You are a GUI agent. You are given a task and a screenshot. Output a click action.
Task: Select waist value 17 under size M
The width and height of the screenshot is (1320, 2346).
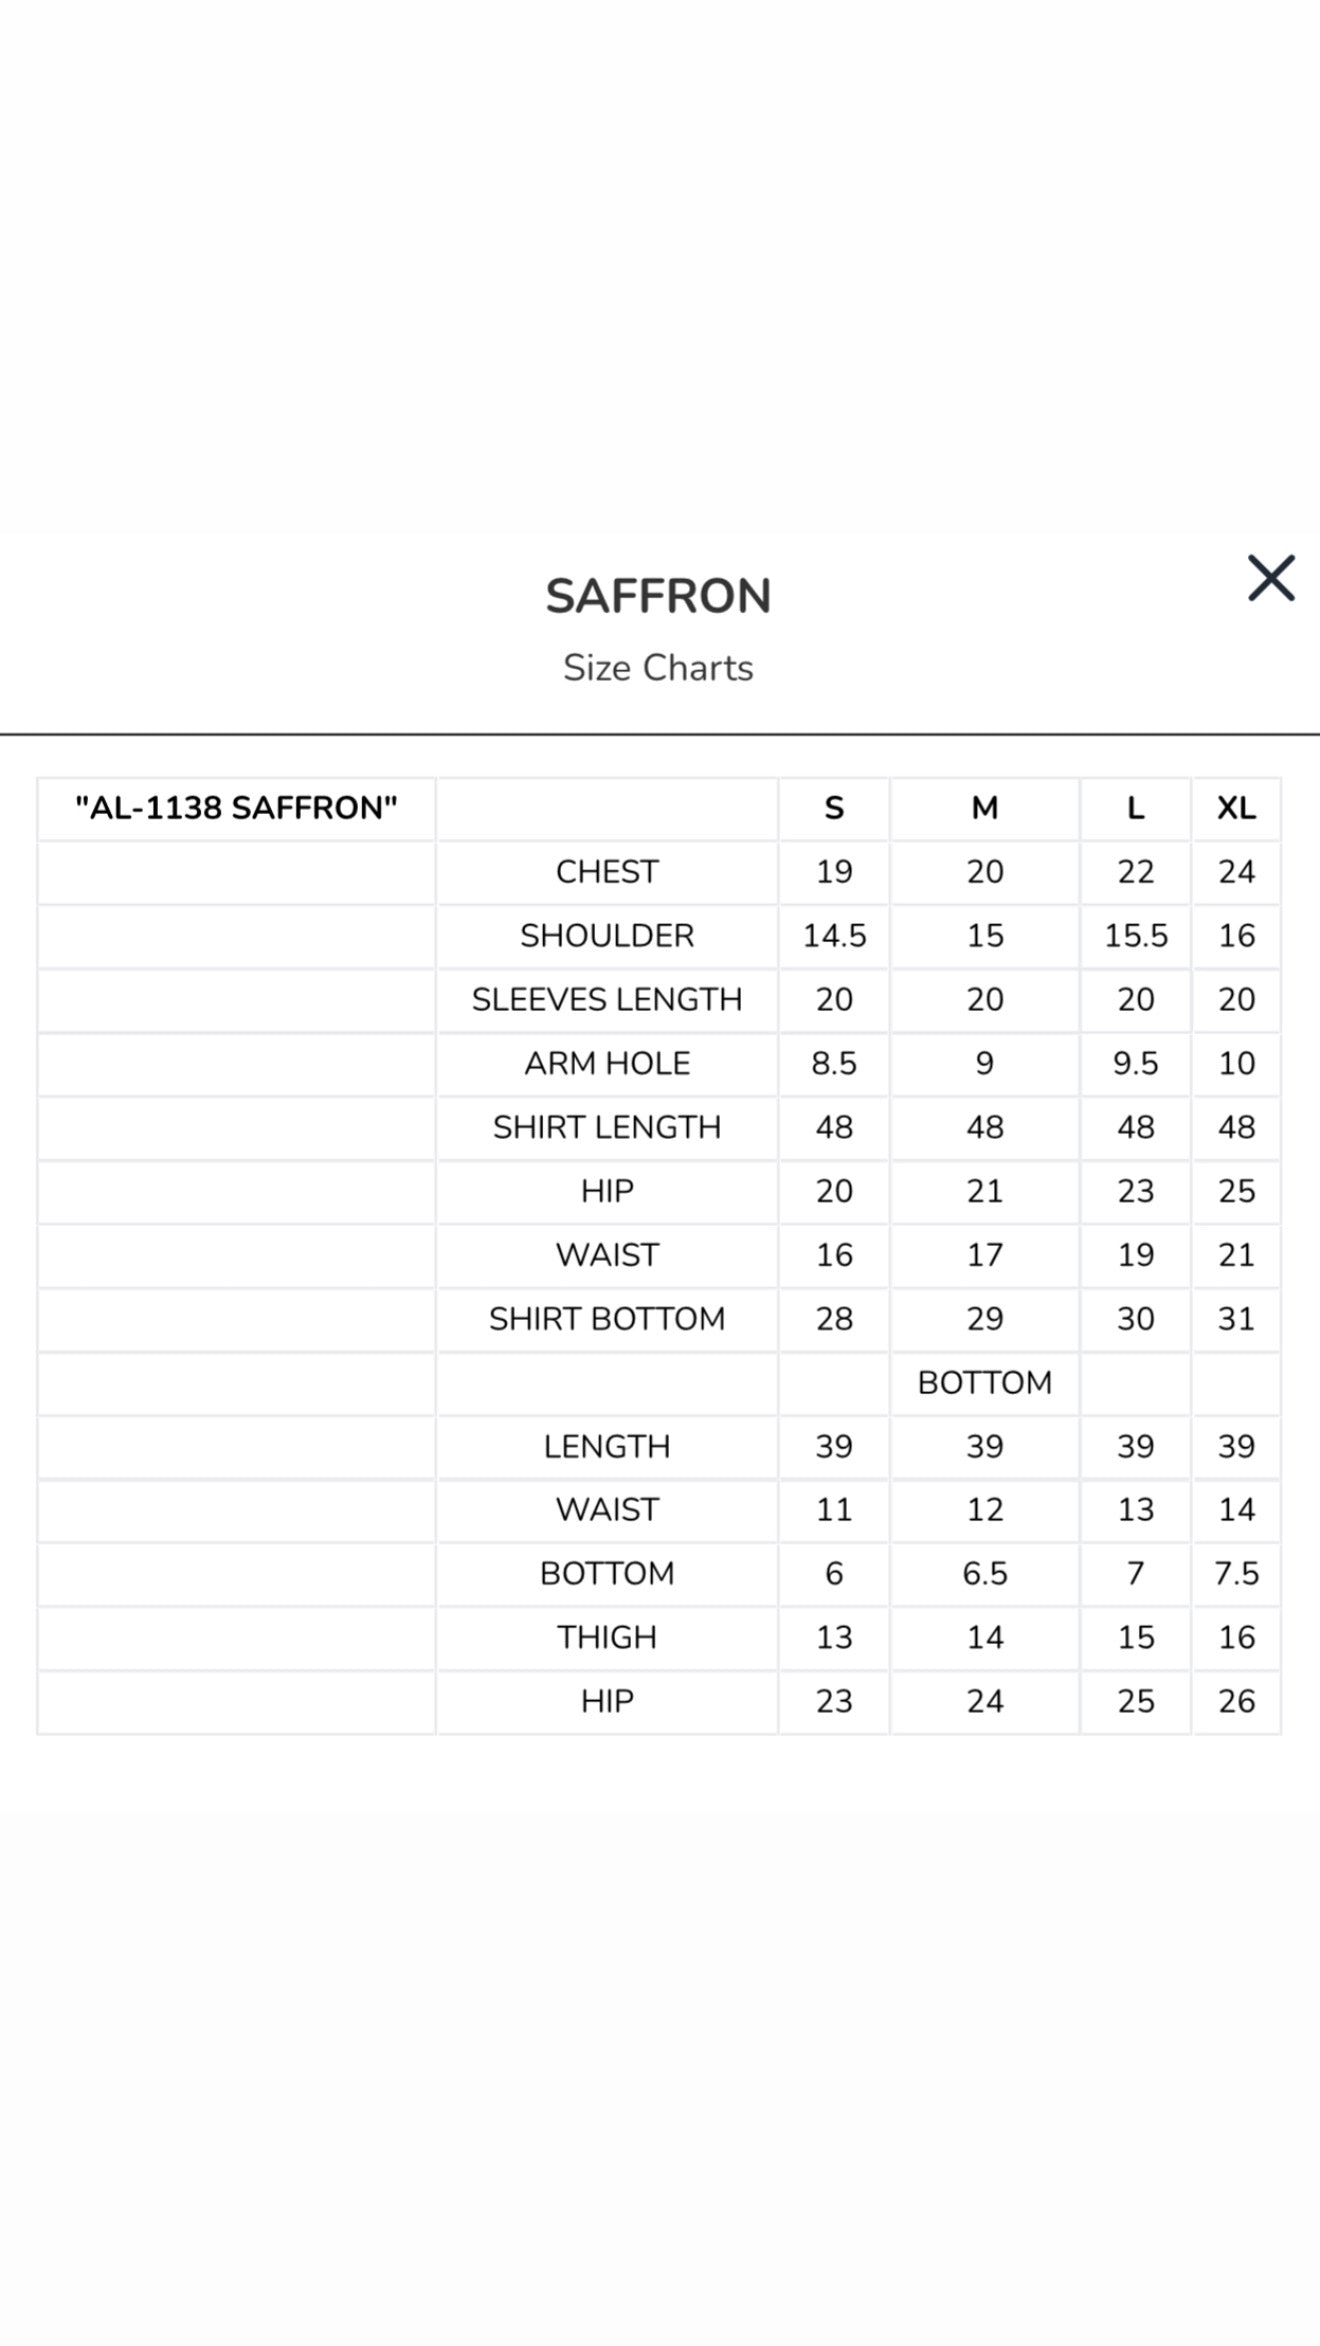point(985,1254)
